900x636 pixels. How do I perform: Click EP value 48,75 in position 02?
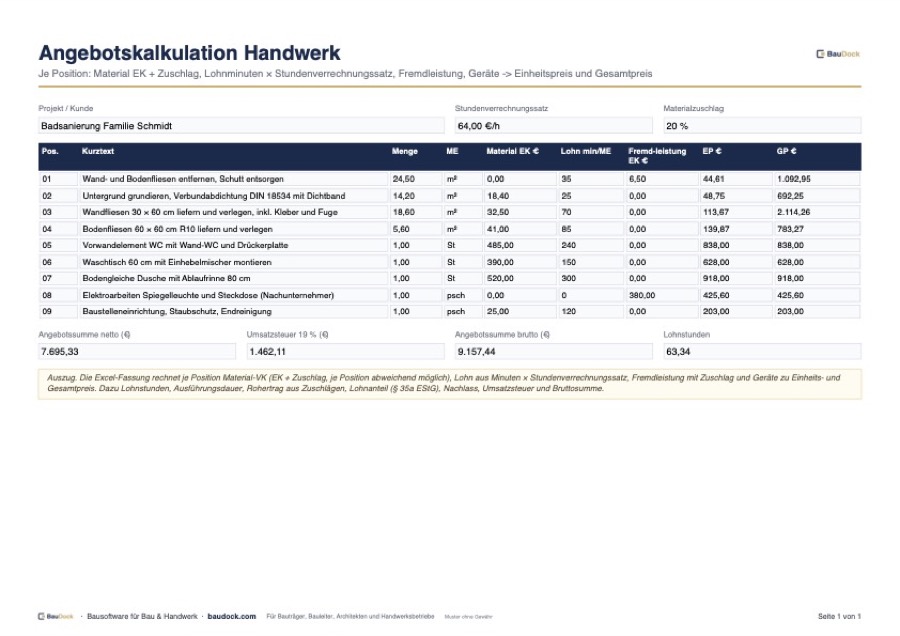pyautogui.click(x=736, y=196)
